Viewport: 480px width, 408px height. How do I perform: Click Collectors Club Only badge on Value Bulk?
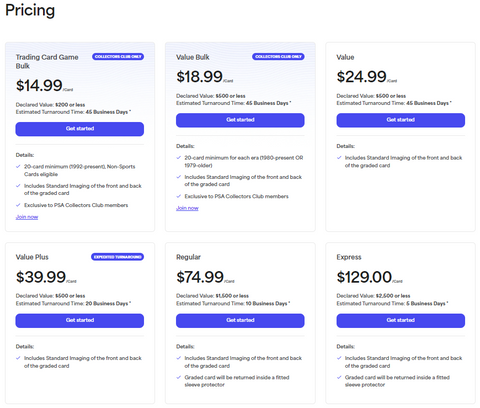[x=278, y=57]
